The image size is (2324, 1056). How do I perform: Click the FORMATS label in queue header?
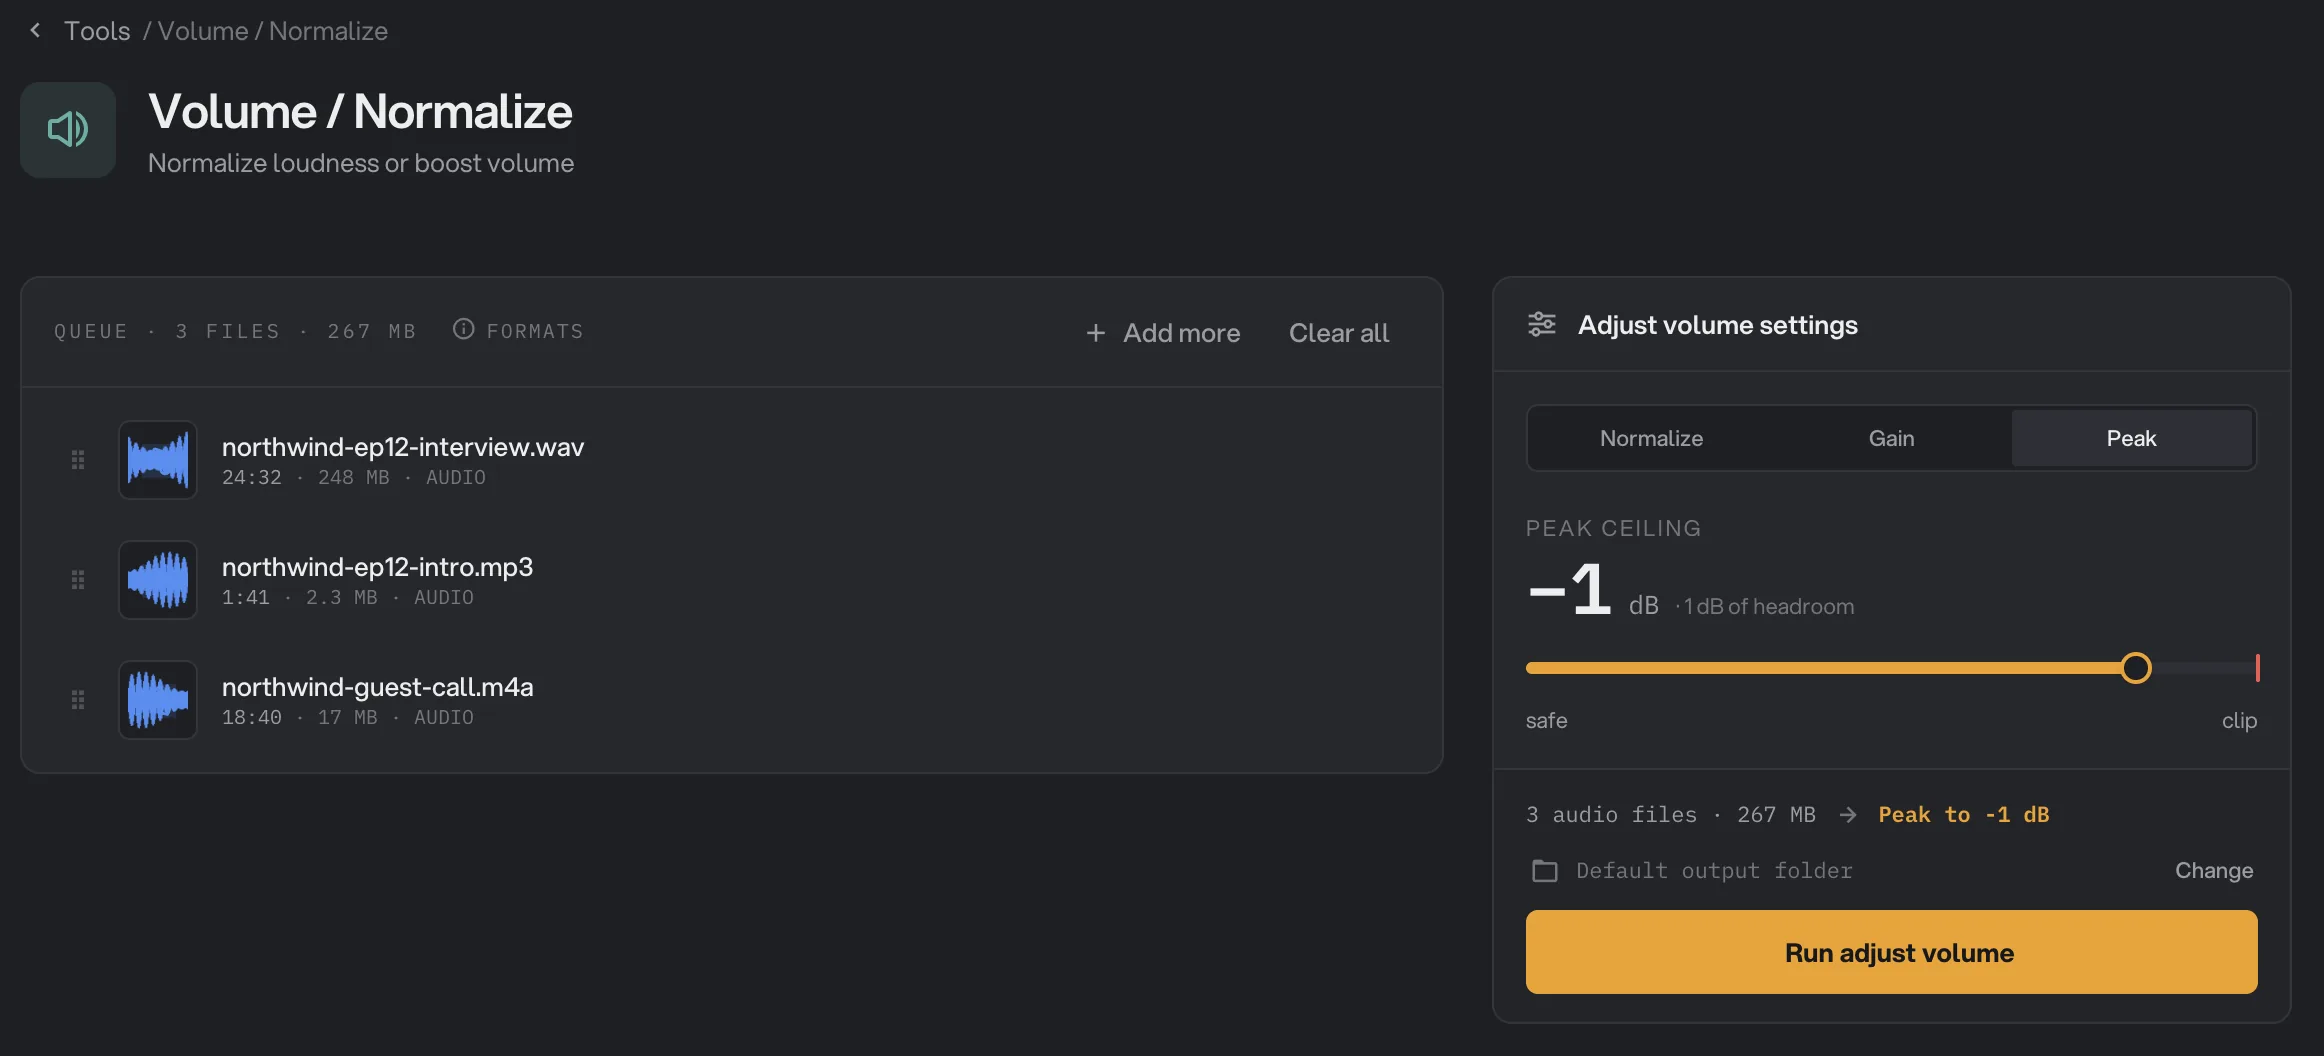535,331
